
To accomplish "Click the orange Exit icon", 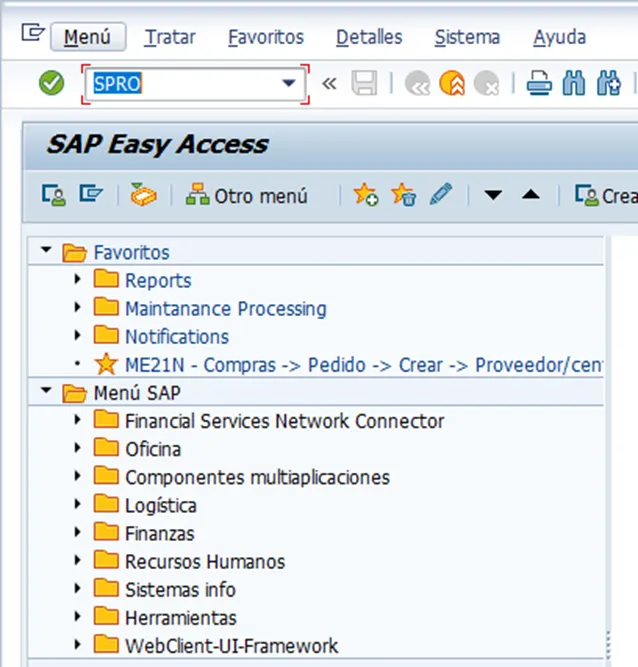I will pyautogui.click(x=452, y=83).
